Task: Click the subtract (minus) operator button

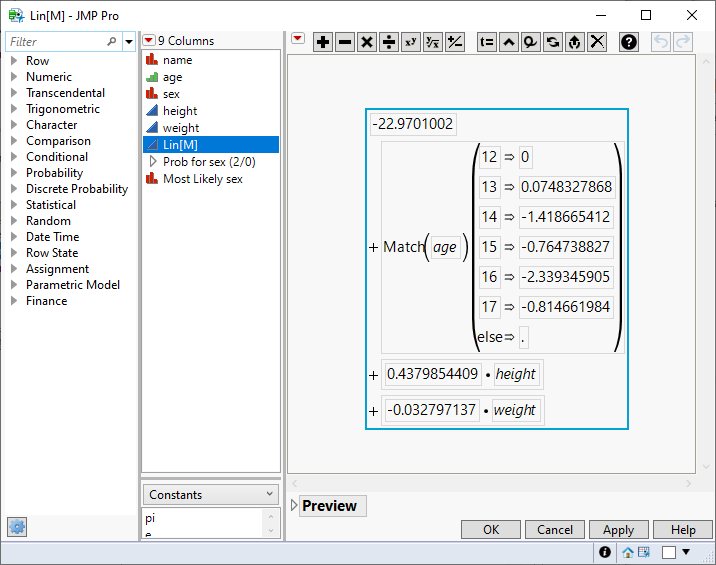Action: [x=345, y=42]
